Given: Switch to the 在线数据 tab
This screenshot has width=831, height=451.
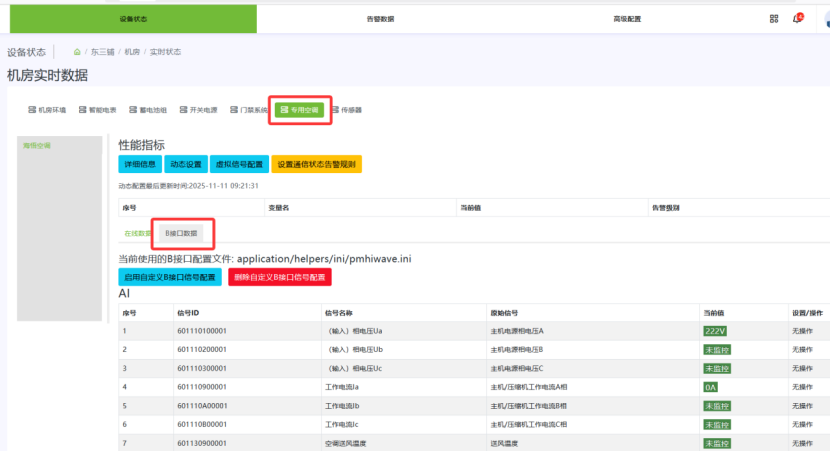Looking at the screenshot, I should 138,233.
